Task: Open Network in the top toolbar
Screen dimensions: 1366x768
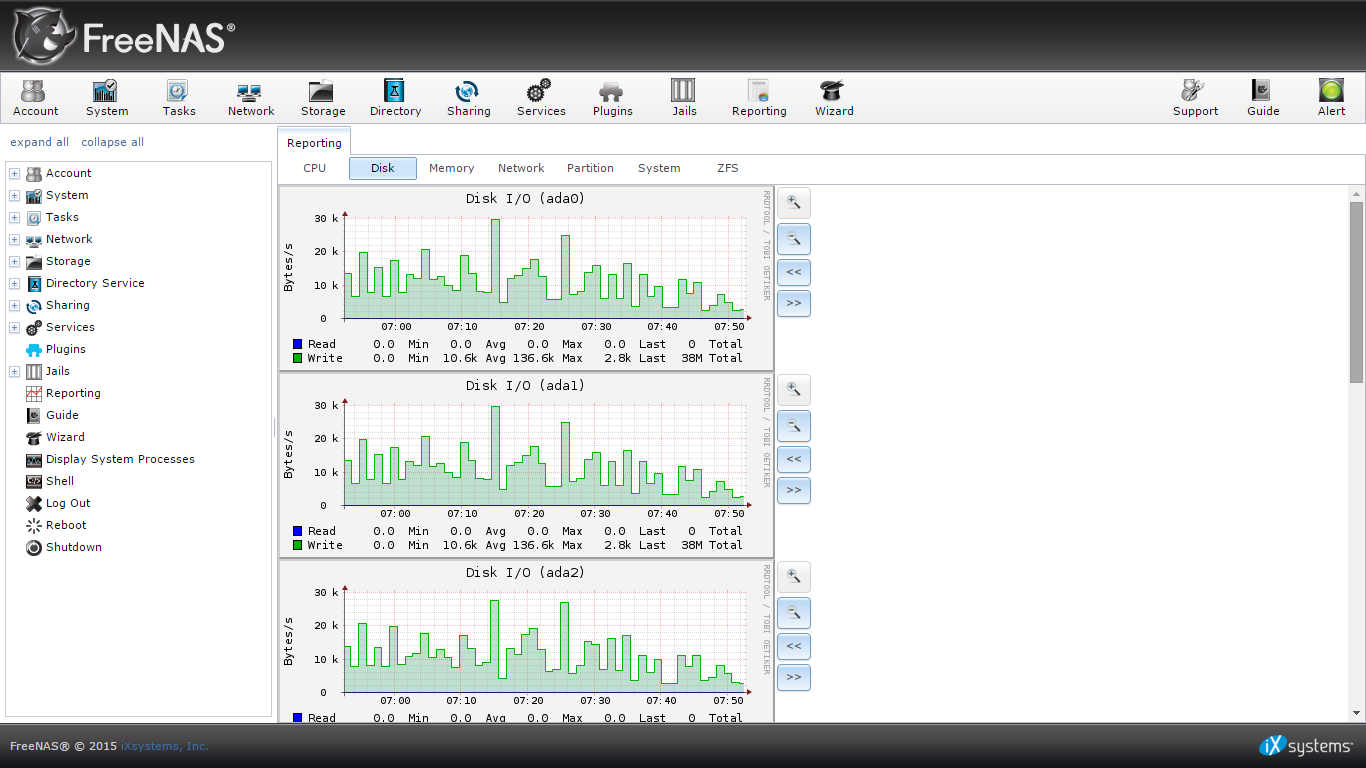Action: tap(250, 98)
